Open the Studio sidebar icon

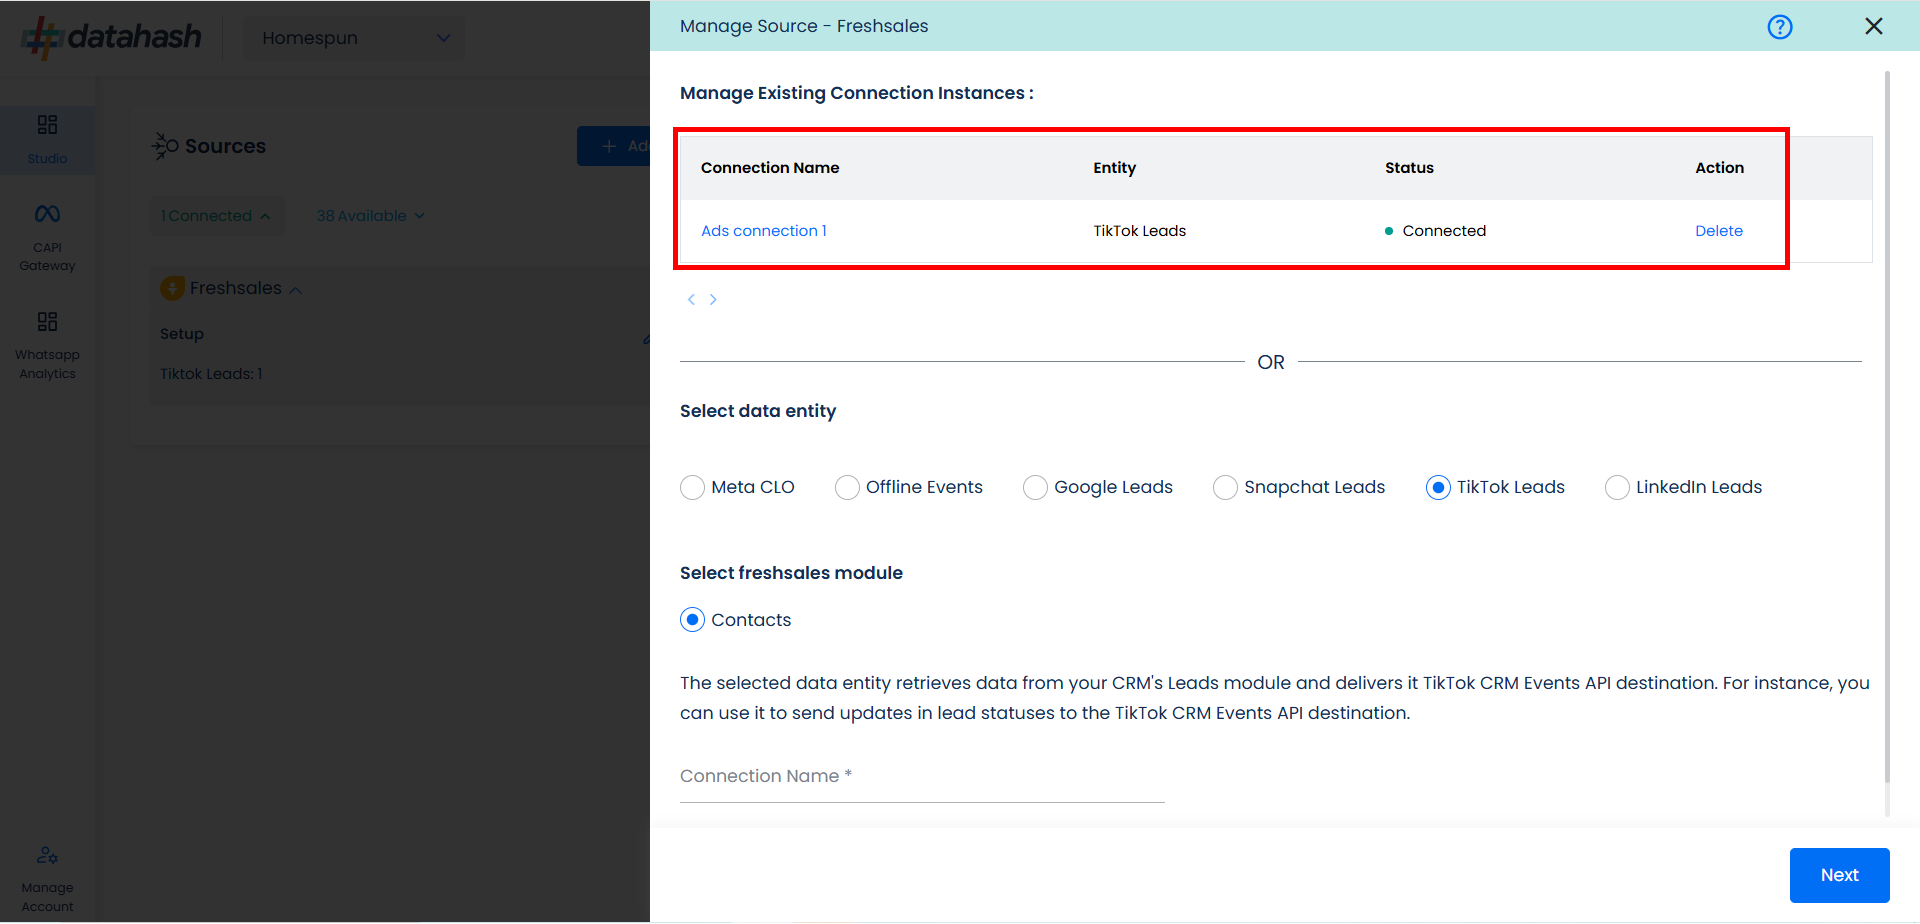click(47, 138)
